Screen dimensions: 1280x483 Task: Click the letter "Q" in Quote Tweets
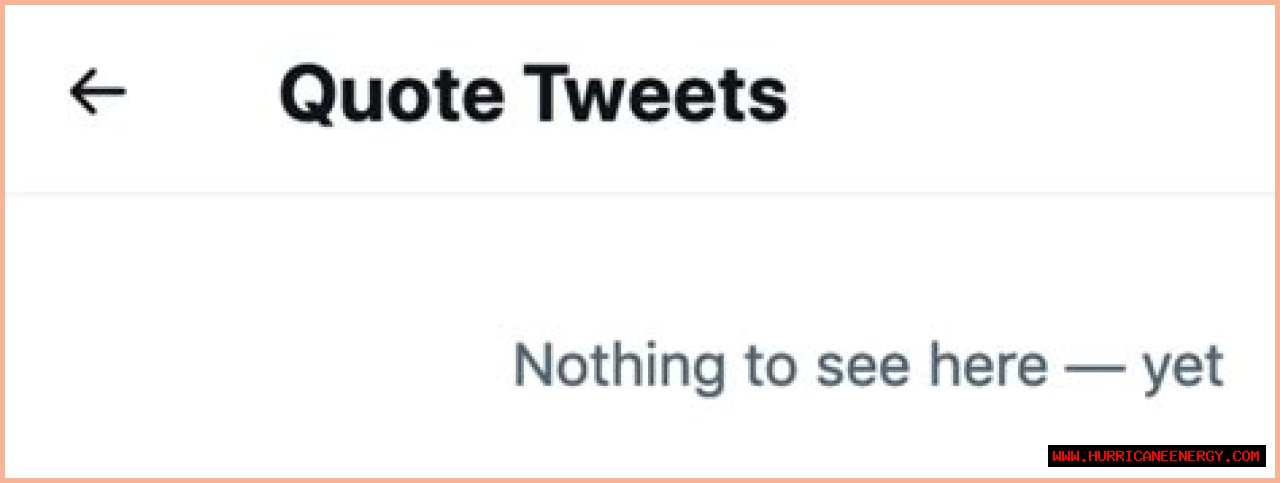(x=306, y=95)
